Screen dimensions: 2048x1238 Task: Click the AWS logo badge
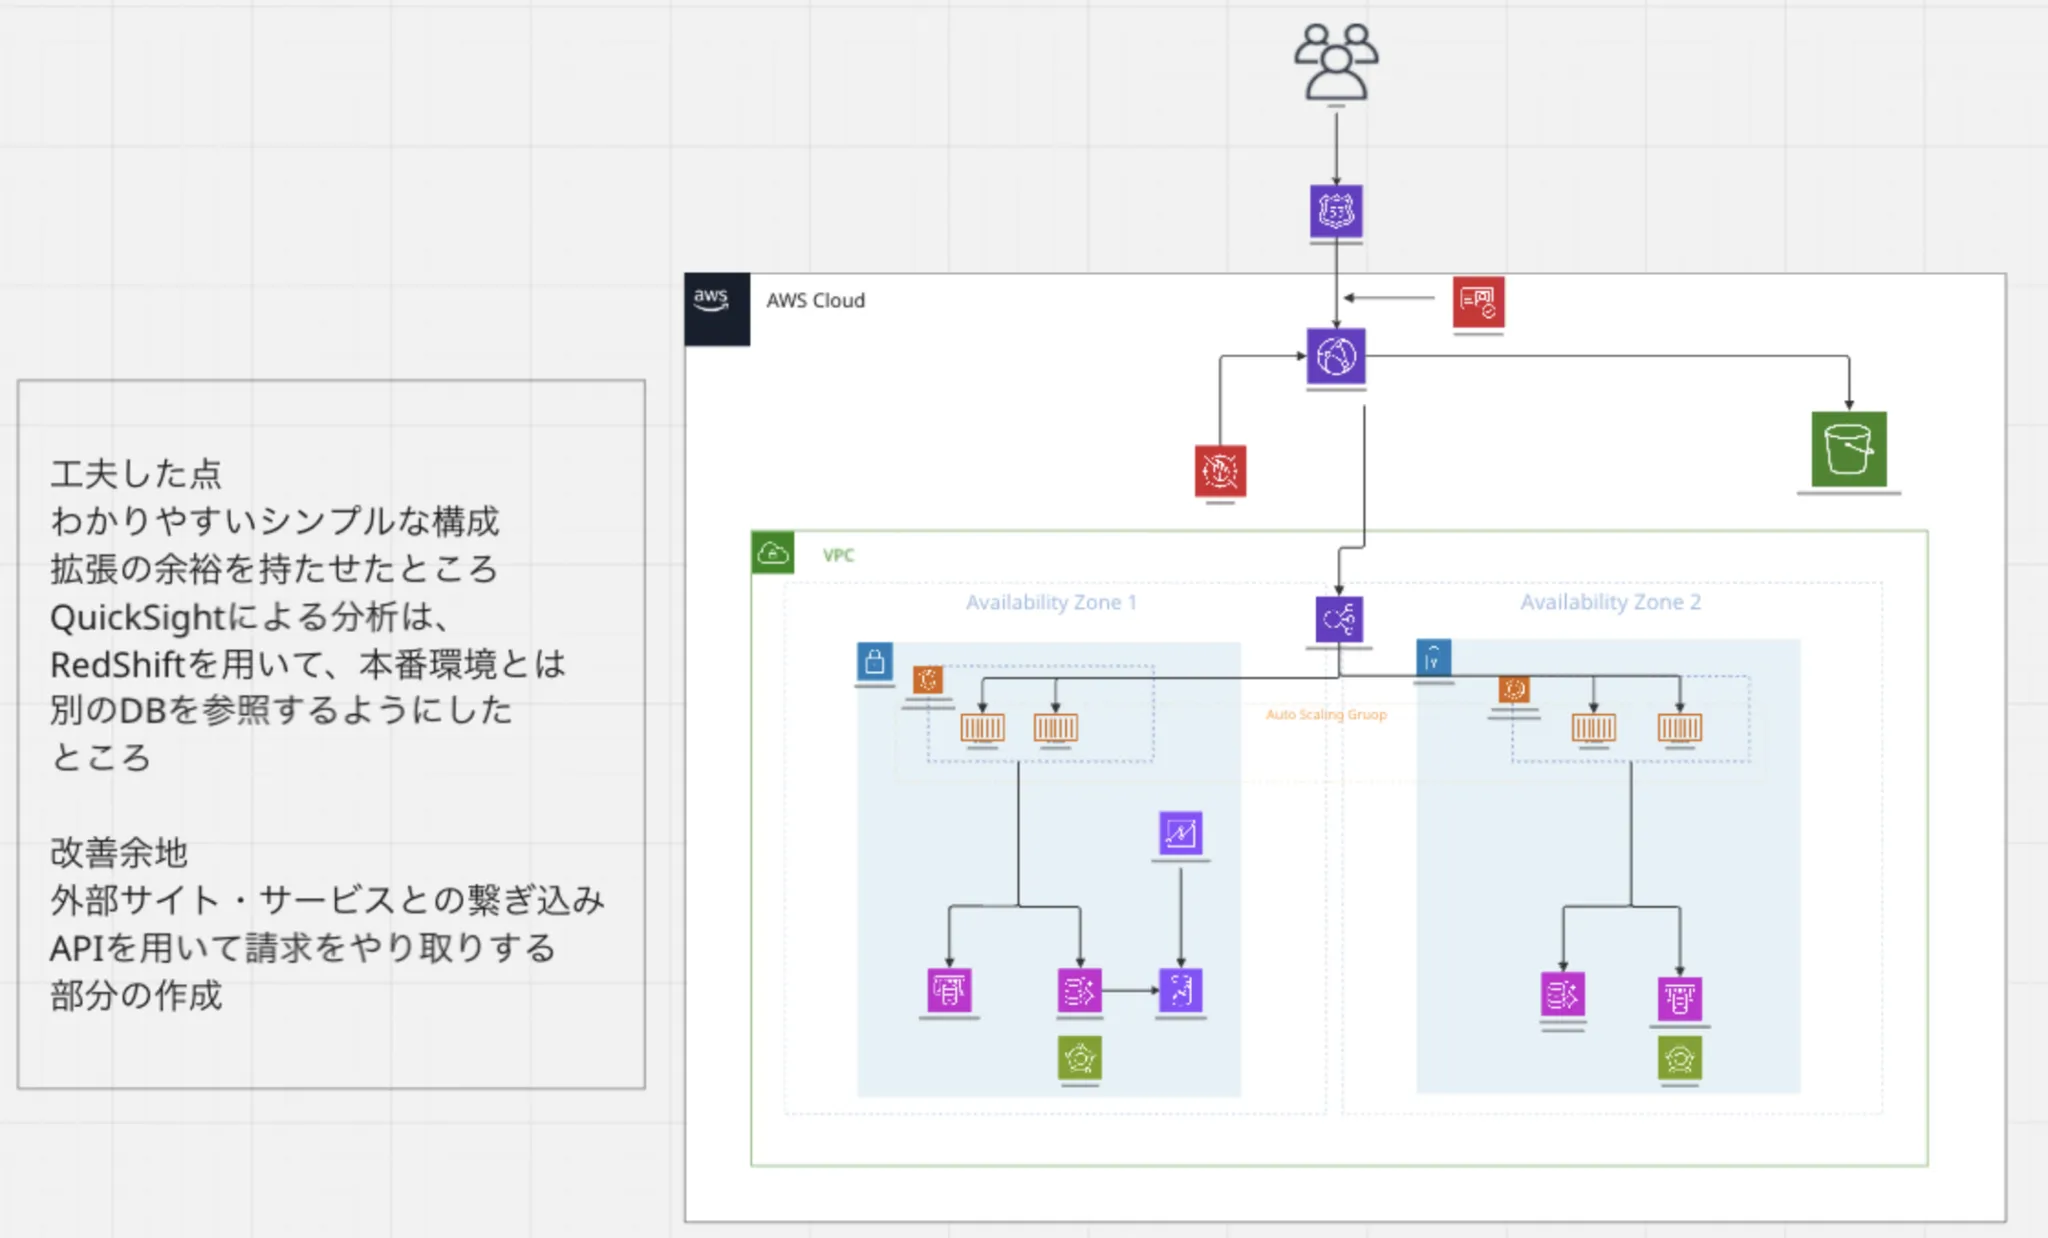tap(716, 308)
